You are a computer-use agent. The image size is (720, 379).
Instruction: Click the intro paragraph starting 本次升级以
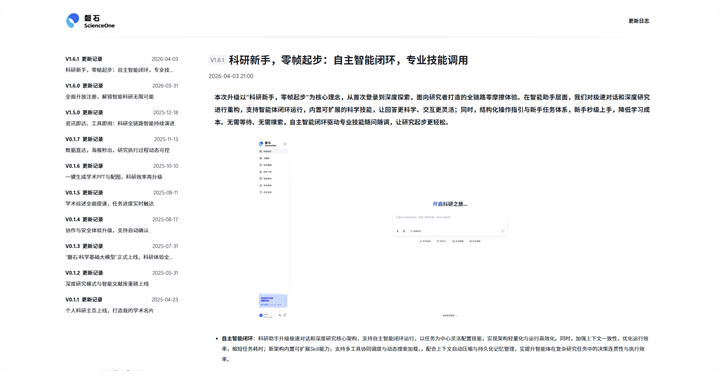[432, 110]
